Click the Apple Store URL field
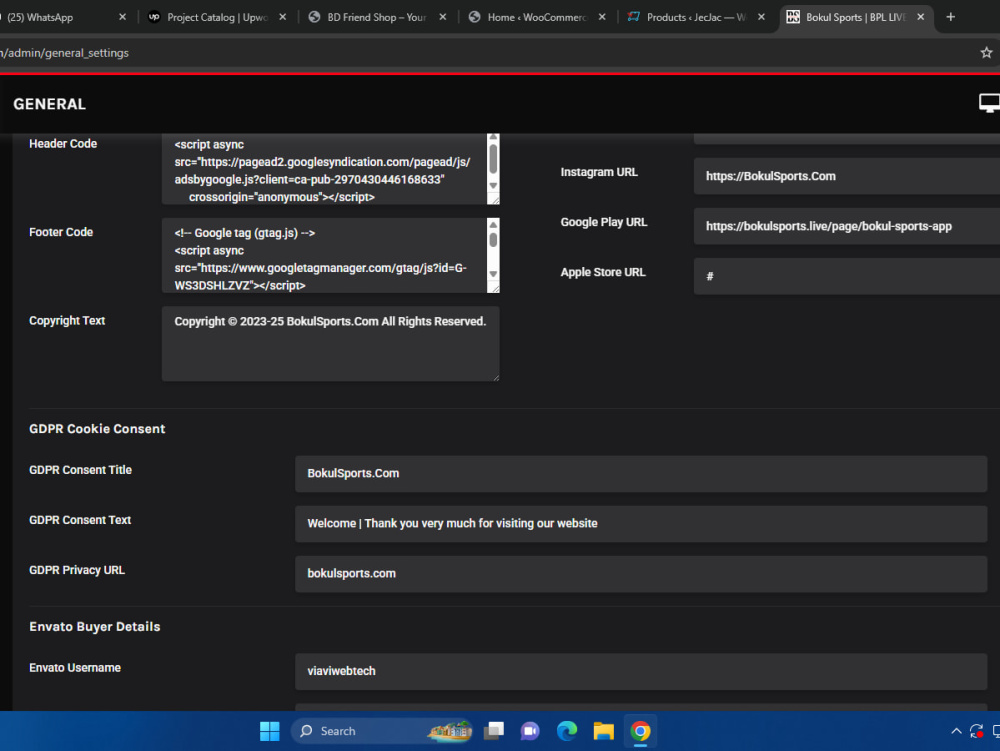This screenshot has height=751, width=1000. click(846, 276)
